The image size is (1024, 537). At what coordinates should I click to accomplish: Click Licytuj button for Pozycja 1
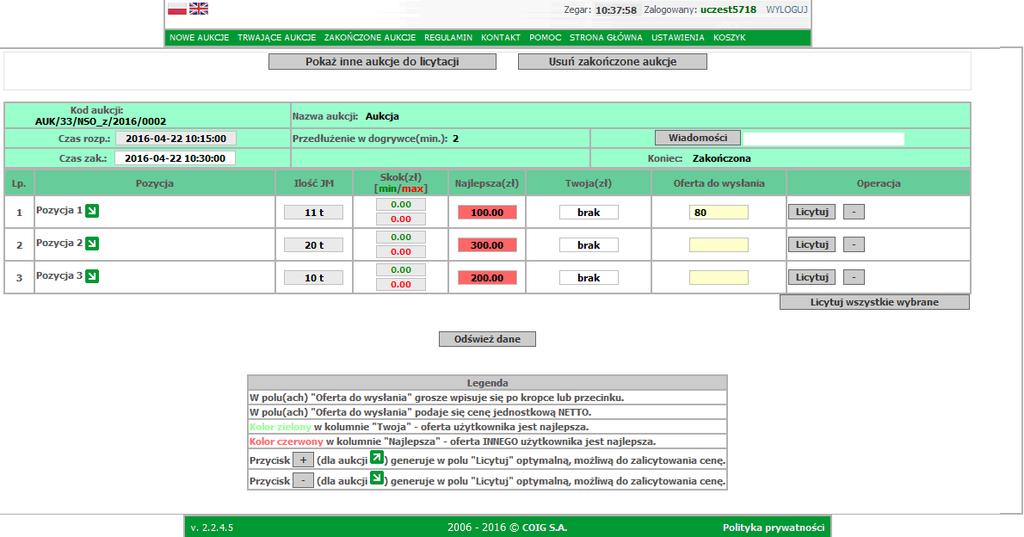point(812,212)
